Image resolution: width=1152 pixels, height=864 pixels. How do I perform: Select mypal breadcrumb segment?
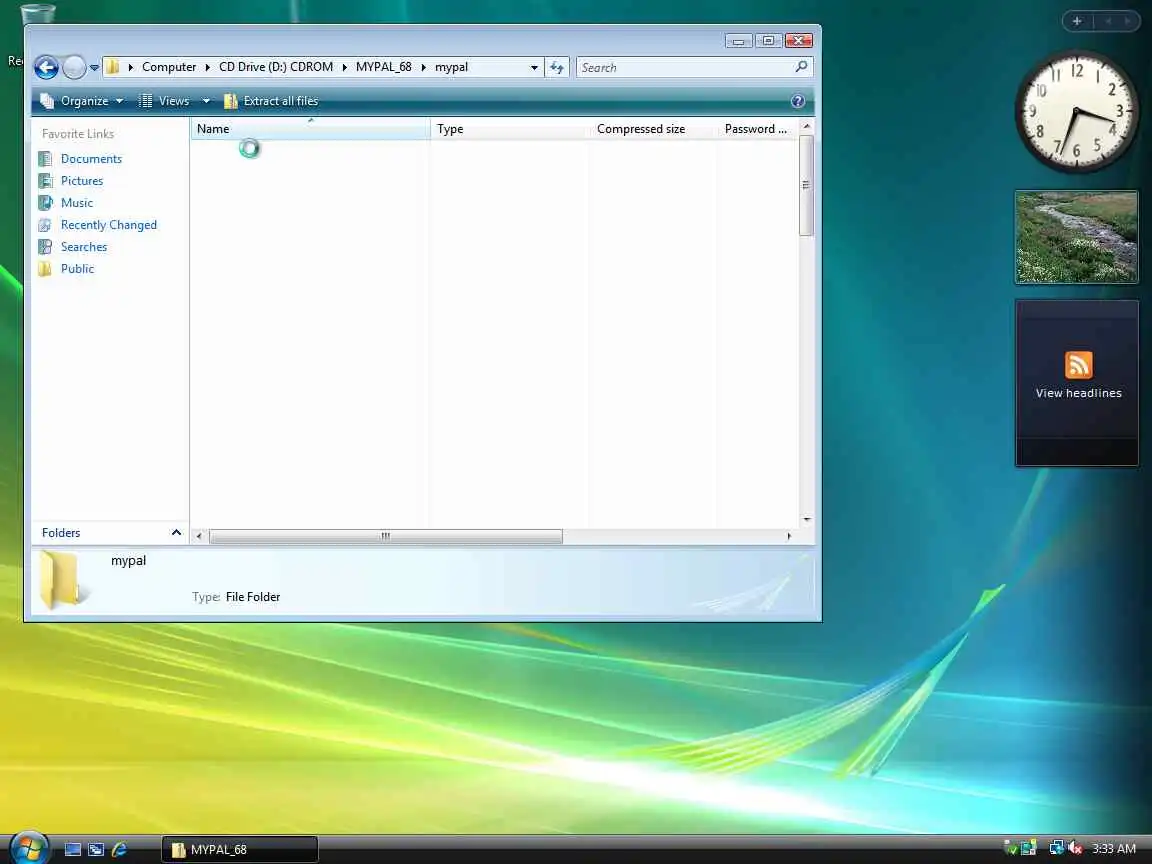pyautogui.click(x=451, y=67)
